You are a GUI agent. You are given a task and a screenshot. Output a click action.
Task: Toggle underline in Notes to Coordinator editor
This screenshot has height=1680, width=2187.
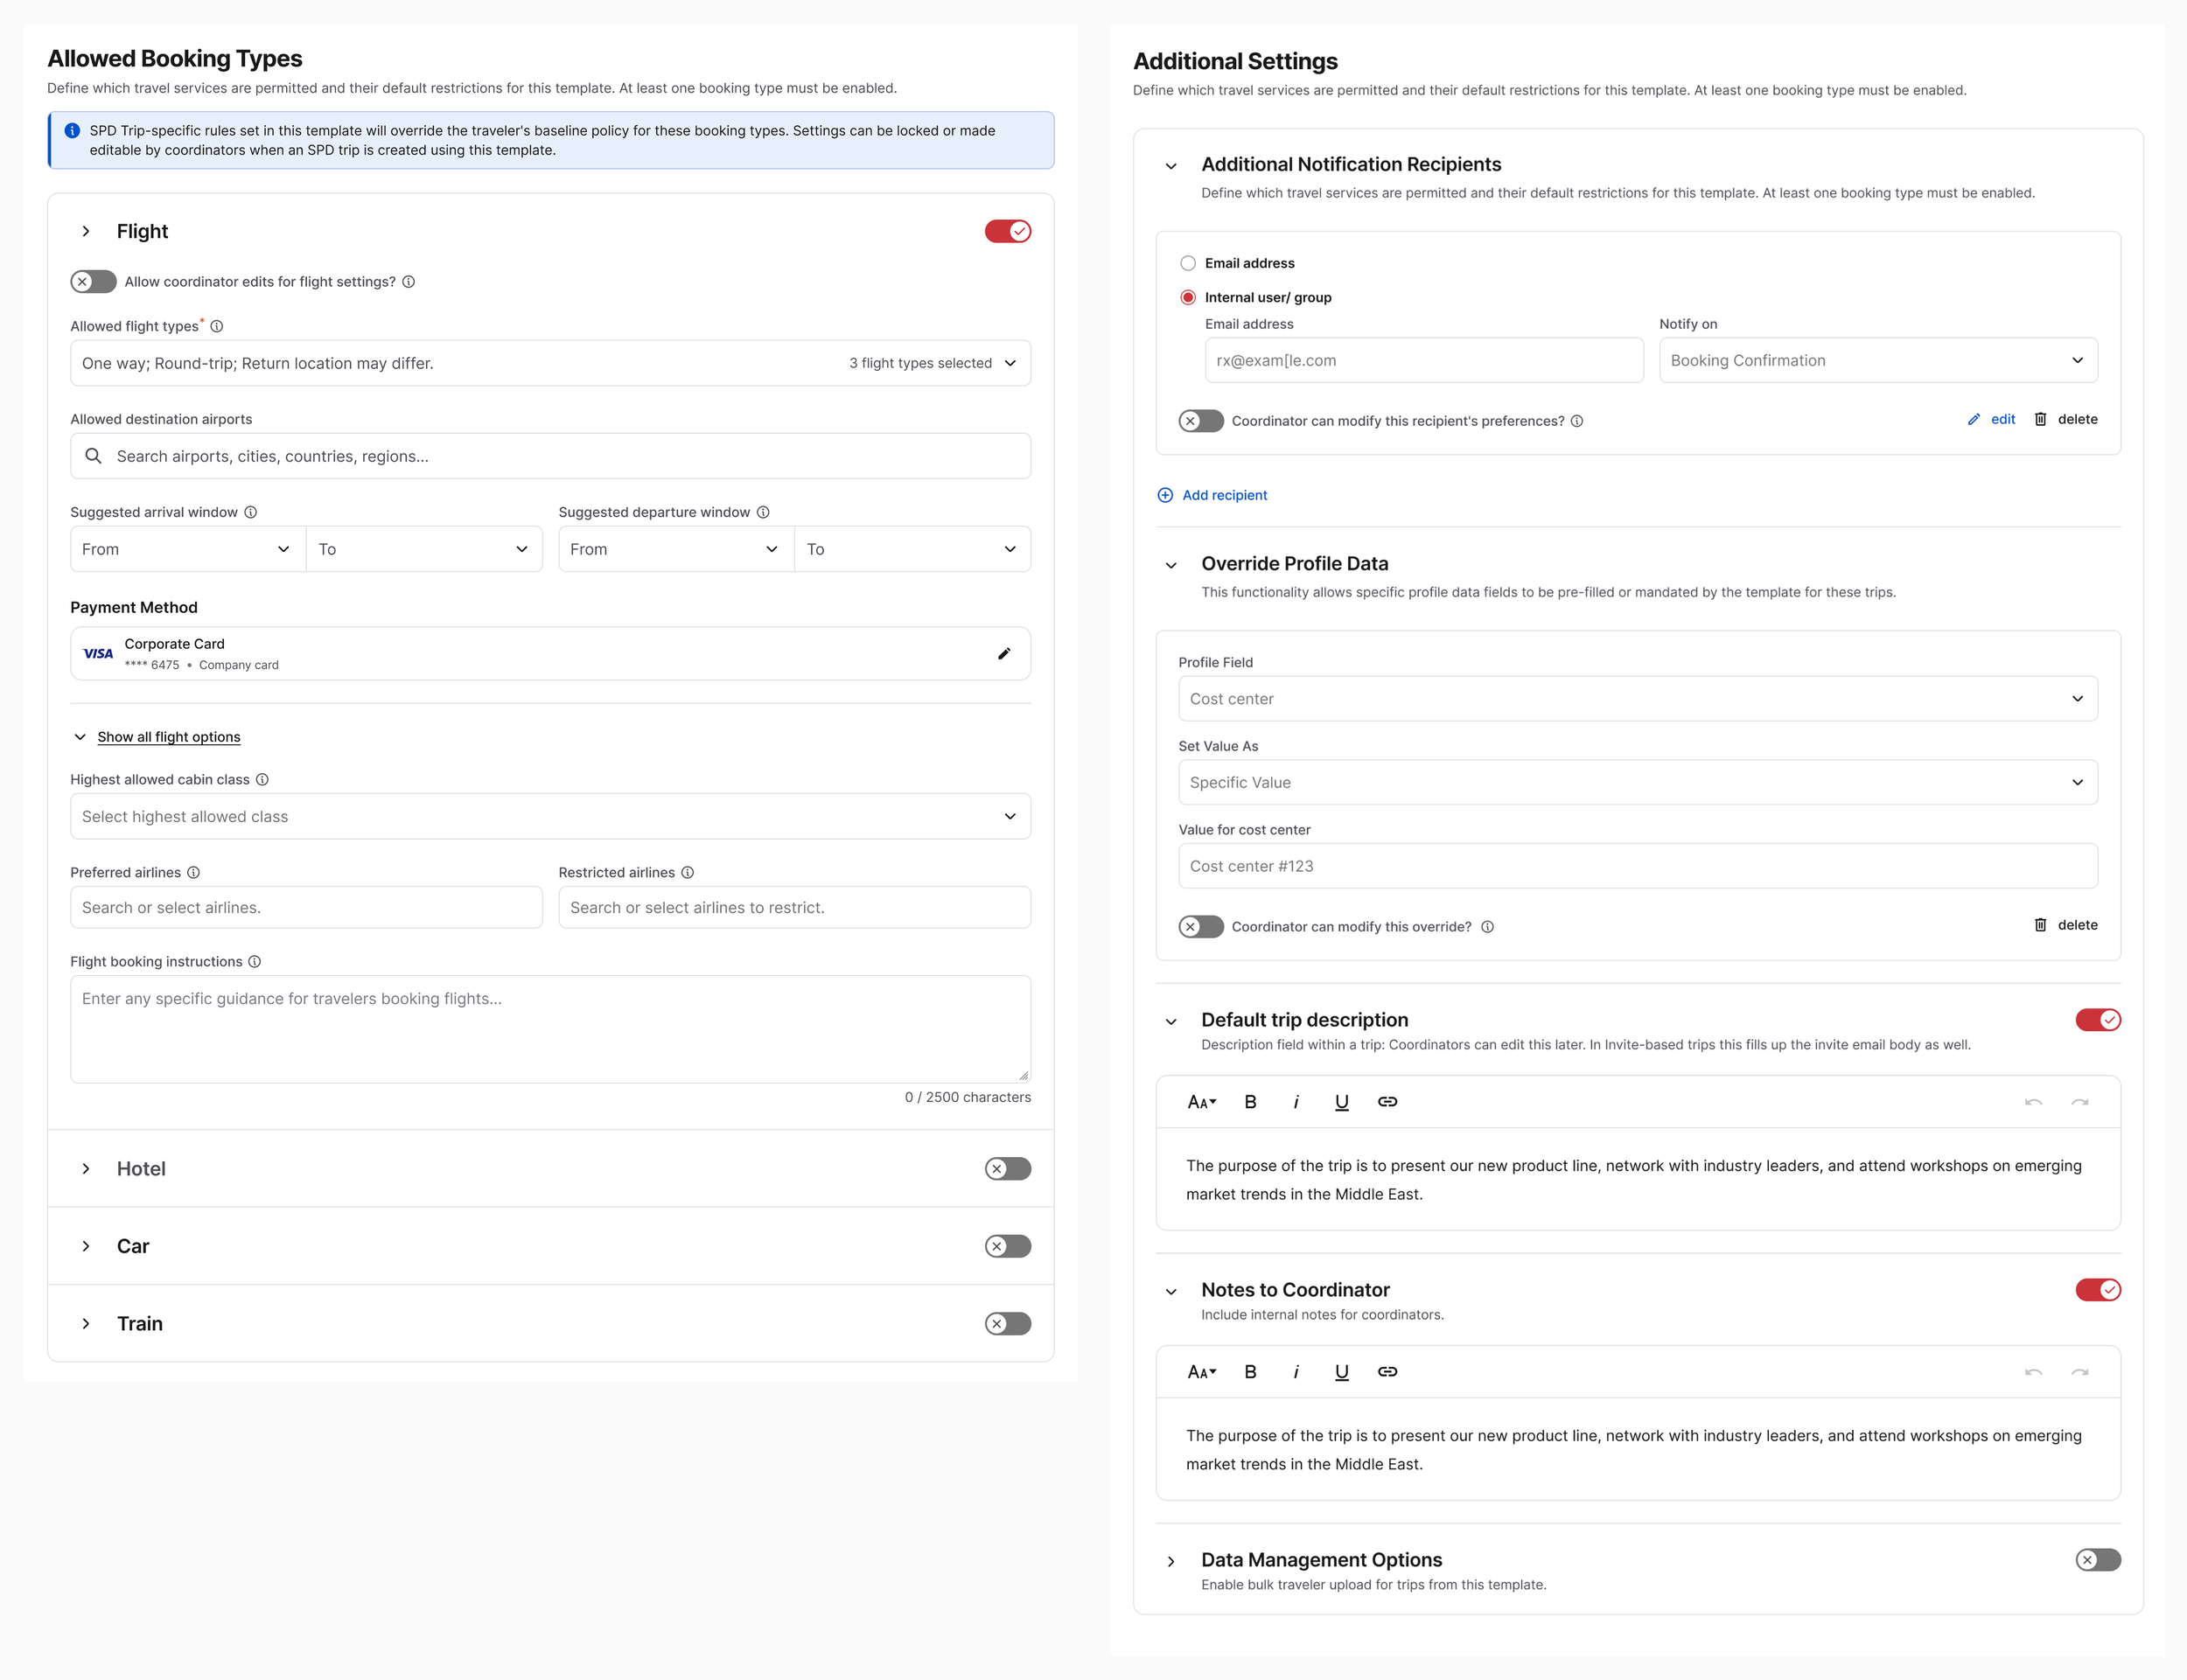pyautogui.click(x=1342, y=1372)
